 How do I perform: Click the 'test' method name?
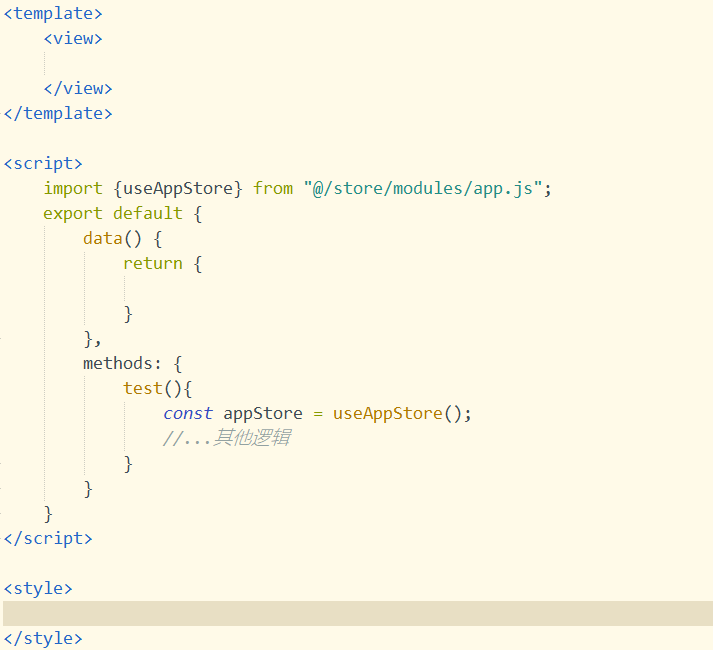click(143, 388)
